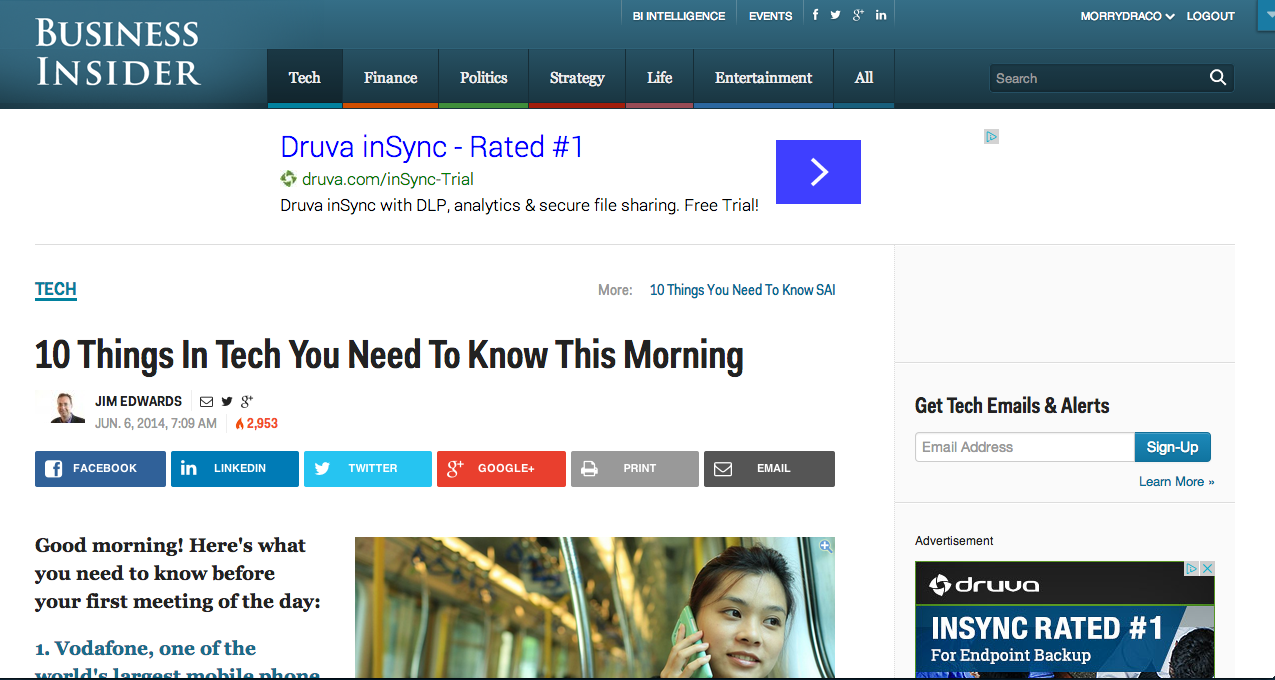The width and height of the screenshot is (1275, 680).
Task: Click 'JUN. 6, 2014, 7:09 AM' timestamp
Action: tap(156, 424)
